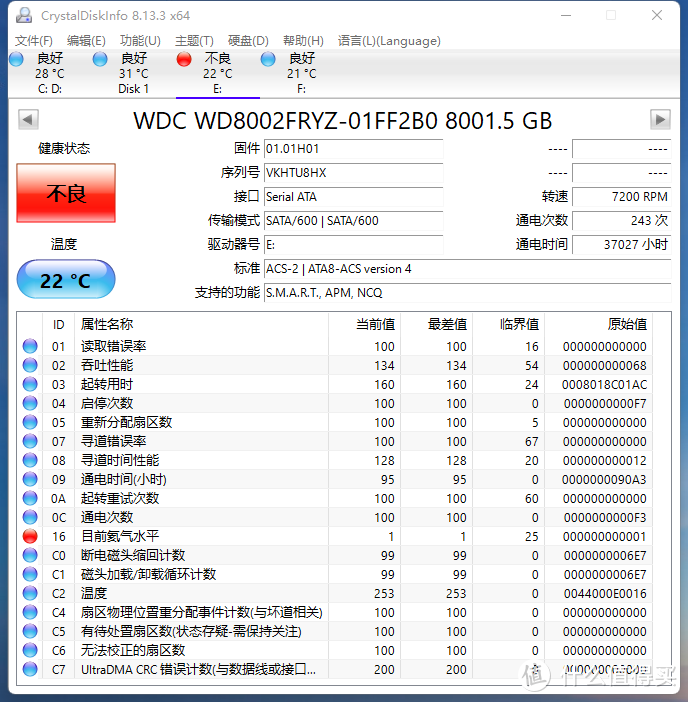688x702 pixels.
Task: Click the 原始值 column header
Action: [598, 324]
